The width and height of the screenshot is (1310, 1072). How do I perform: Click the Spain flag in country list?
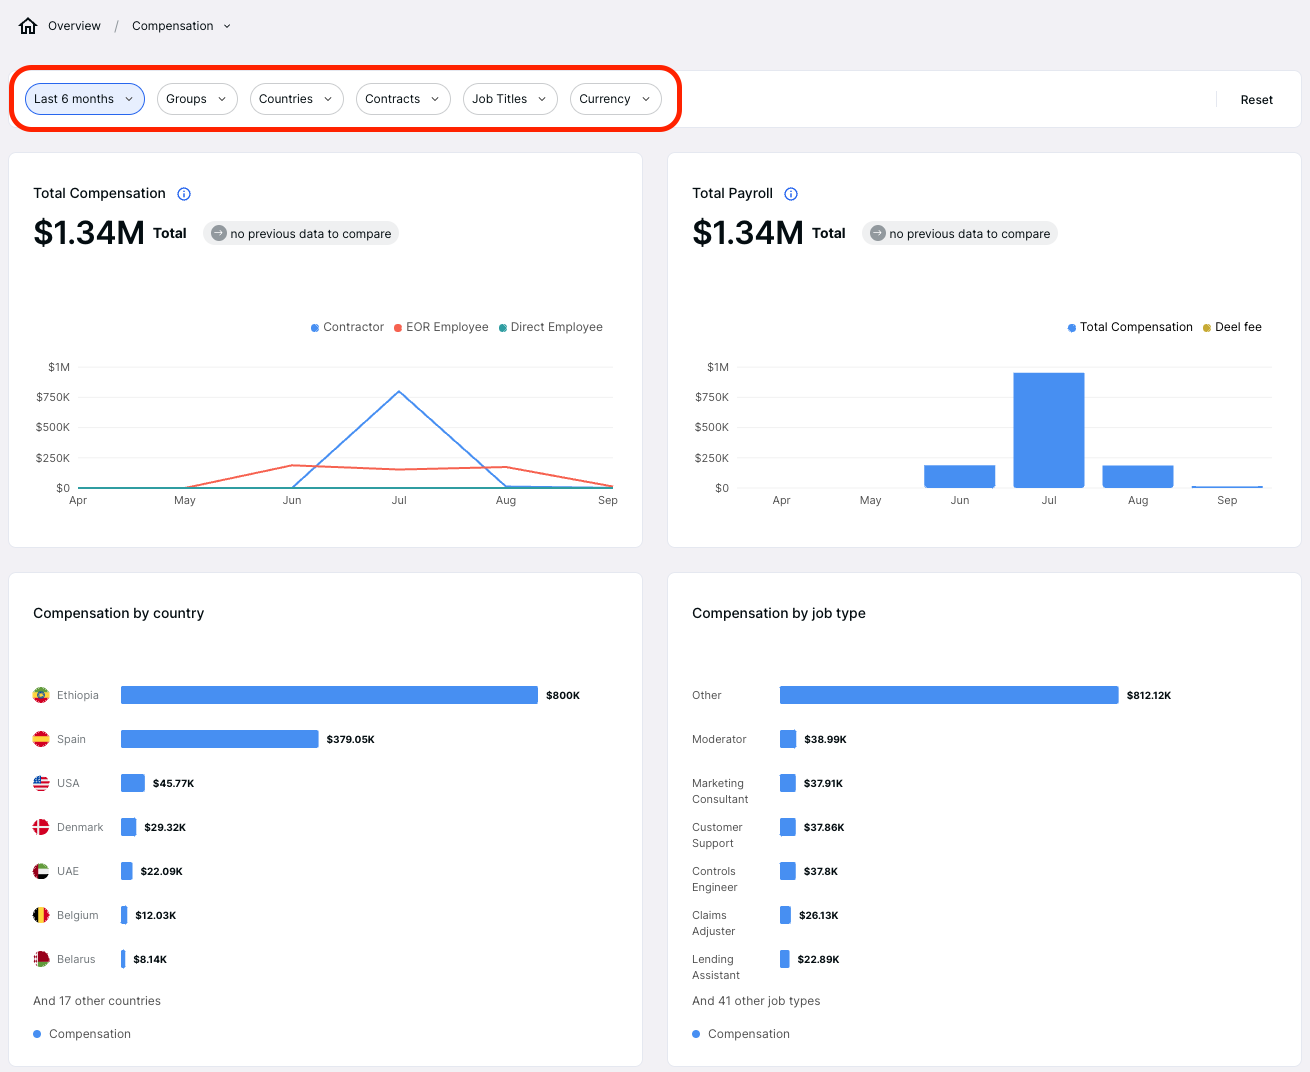click(x=40, y=738)
